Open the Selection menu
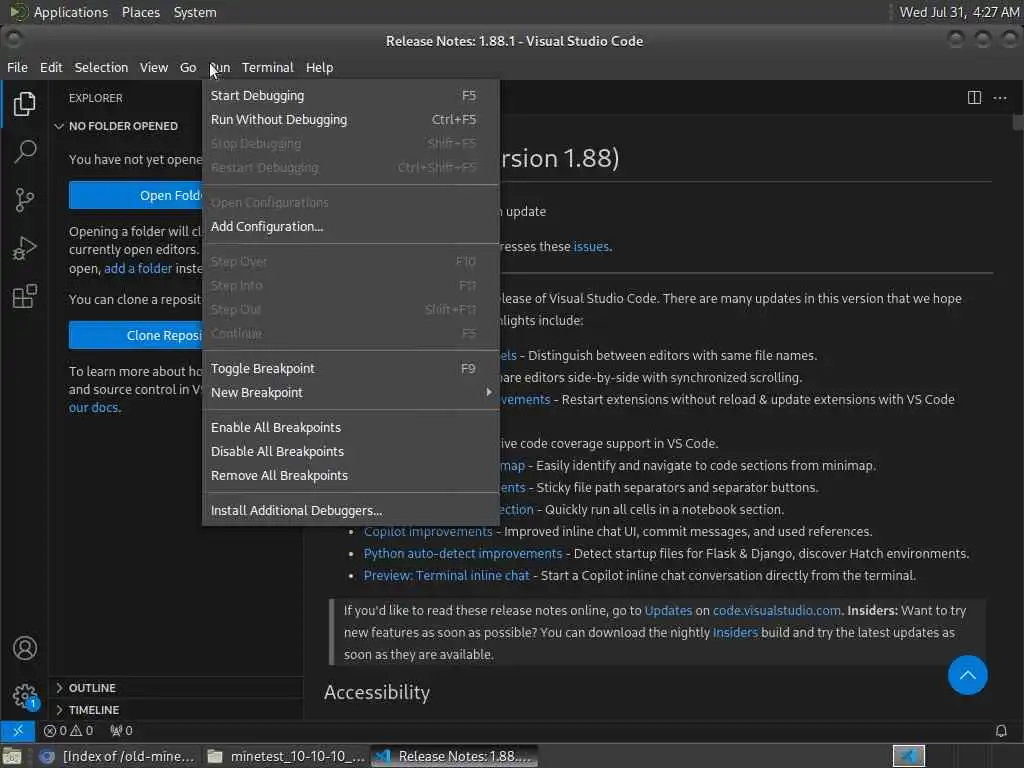Screen dimensions: 1024x768 101,67
